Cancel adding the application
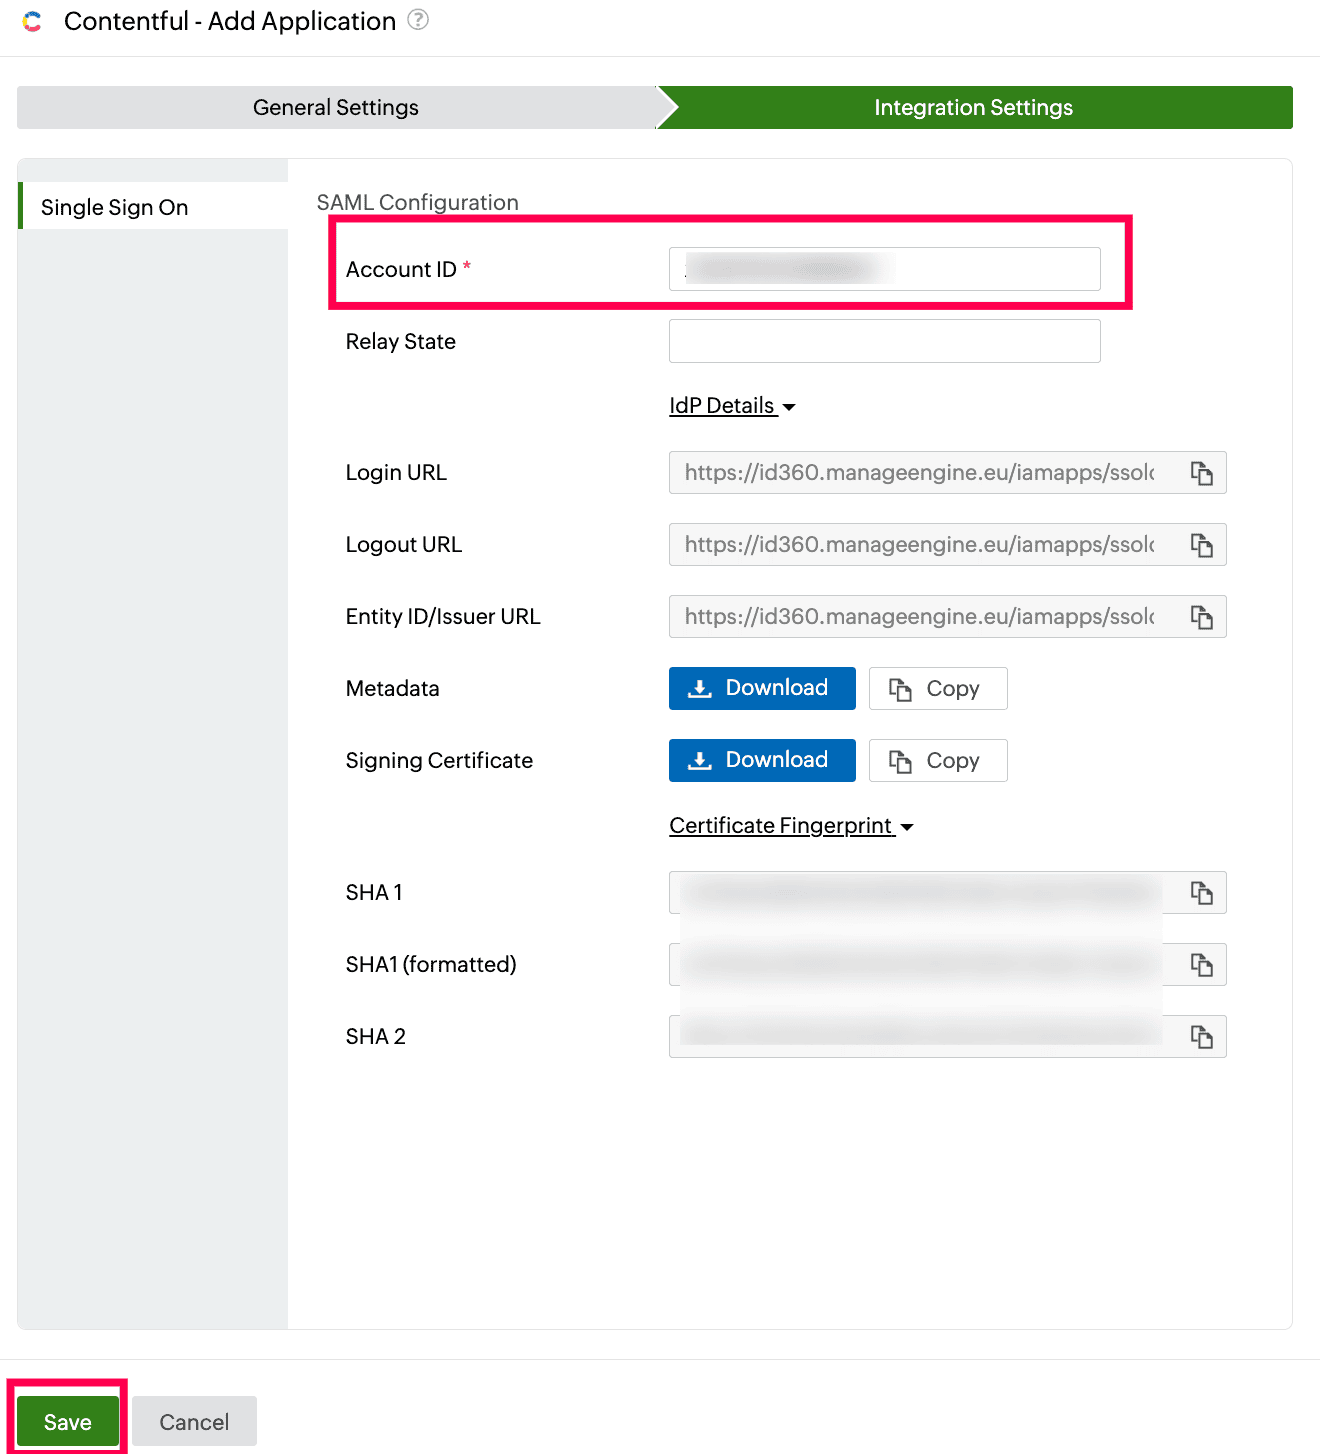The image size is (1320, 1454). tap(194, 1422)
